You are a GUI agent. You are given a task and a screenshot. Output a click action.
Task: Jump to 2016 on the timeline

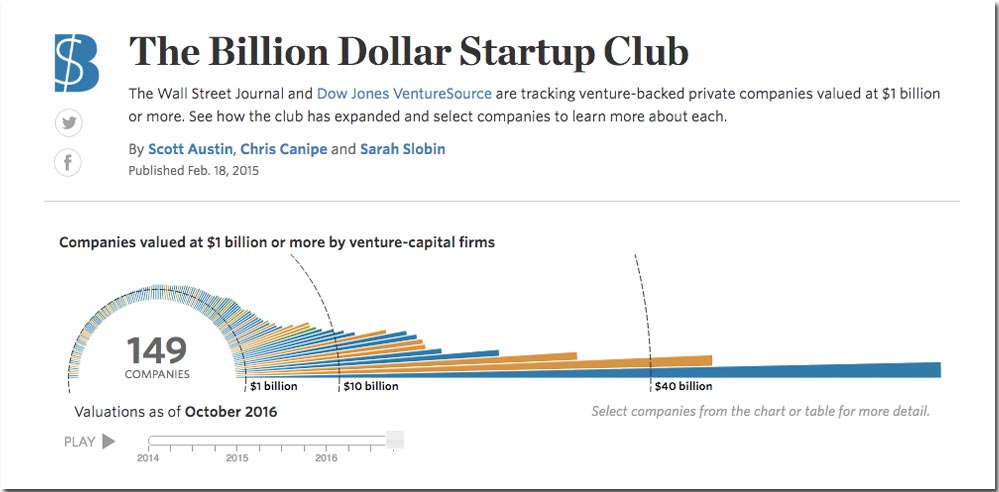(x=326, y=457)
